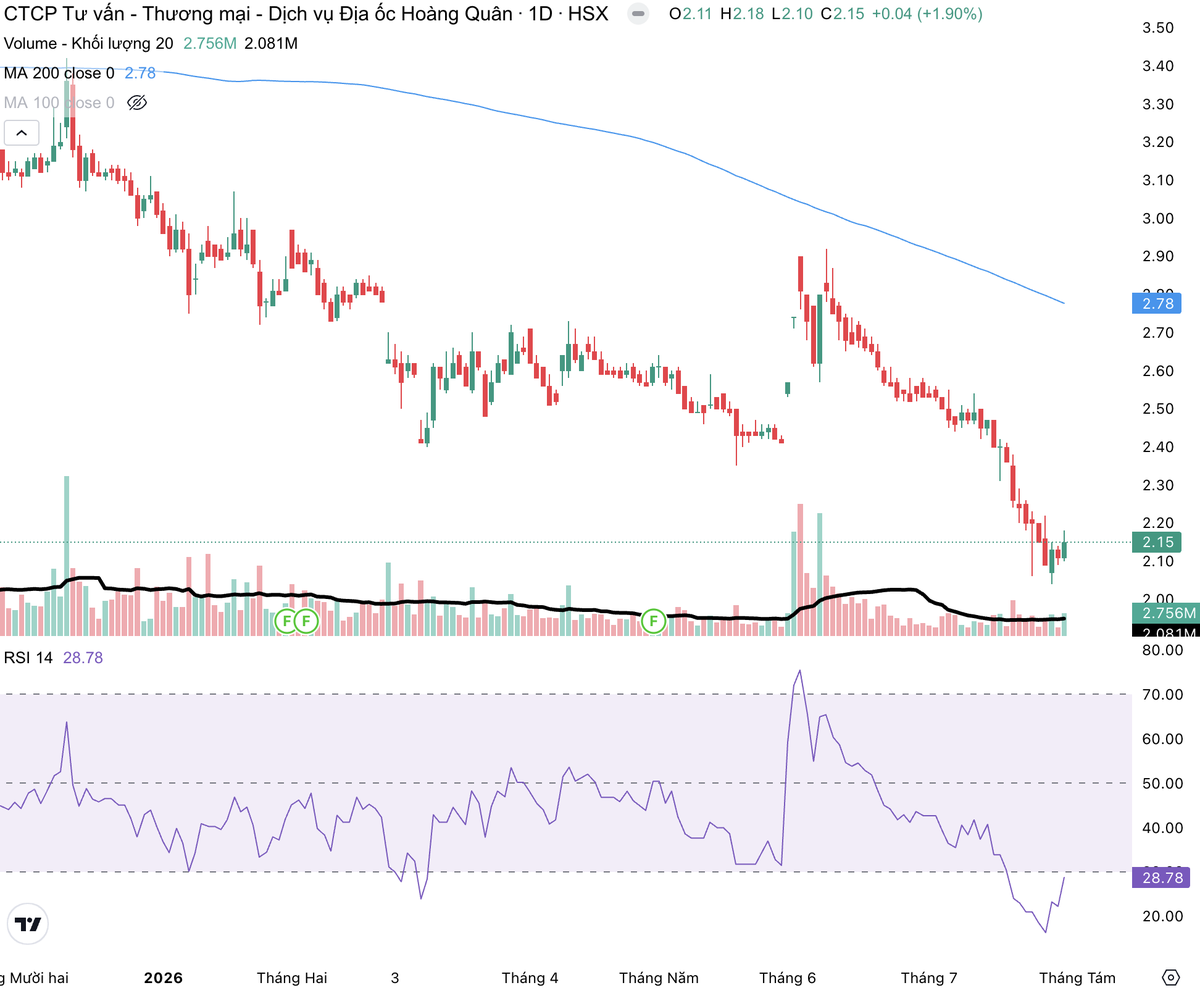This screenshot has width=1200, height=988.
Task: Click the Tháng 6 date axis label
Action: (x=788, y=978)
